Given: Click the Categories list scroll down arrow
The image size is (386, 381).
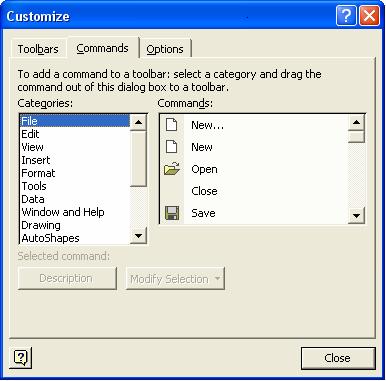Looking at the screenshot, I should coord(138,236).
